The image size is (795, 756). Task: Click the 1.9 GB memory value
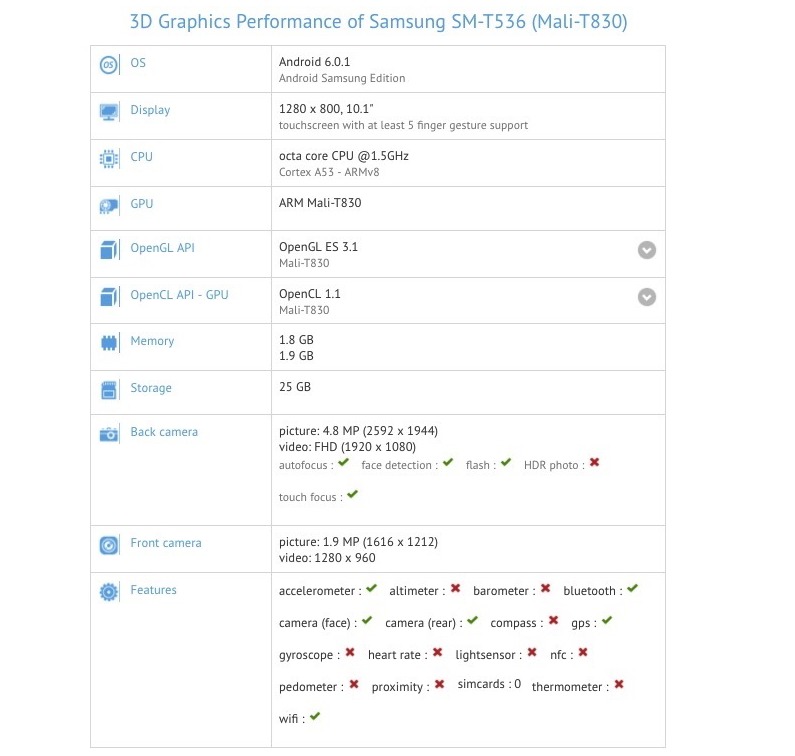click(x=296, y=356)
